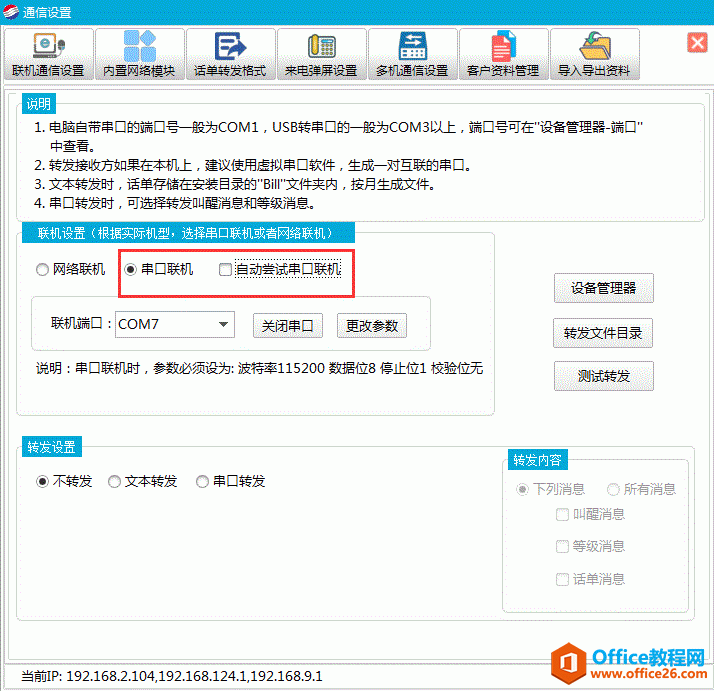The height and width of the screenshot is (691, 714).
Task: Click the baud rate 说明 text line
Action: (x=260, y=368)
